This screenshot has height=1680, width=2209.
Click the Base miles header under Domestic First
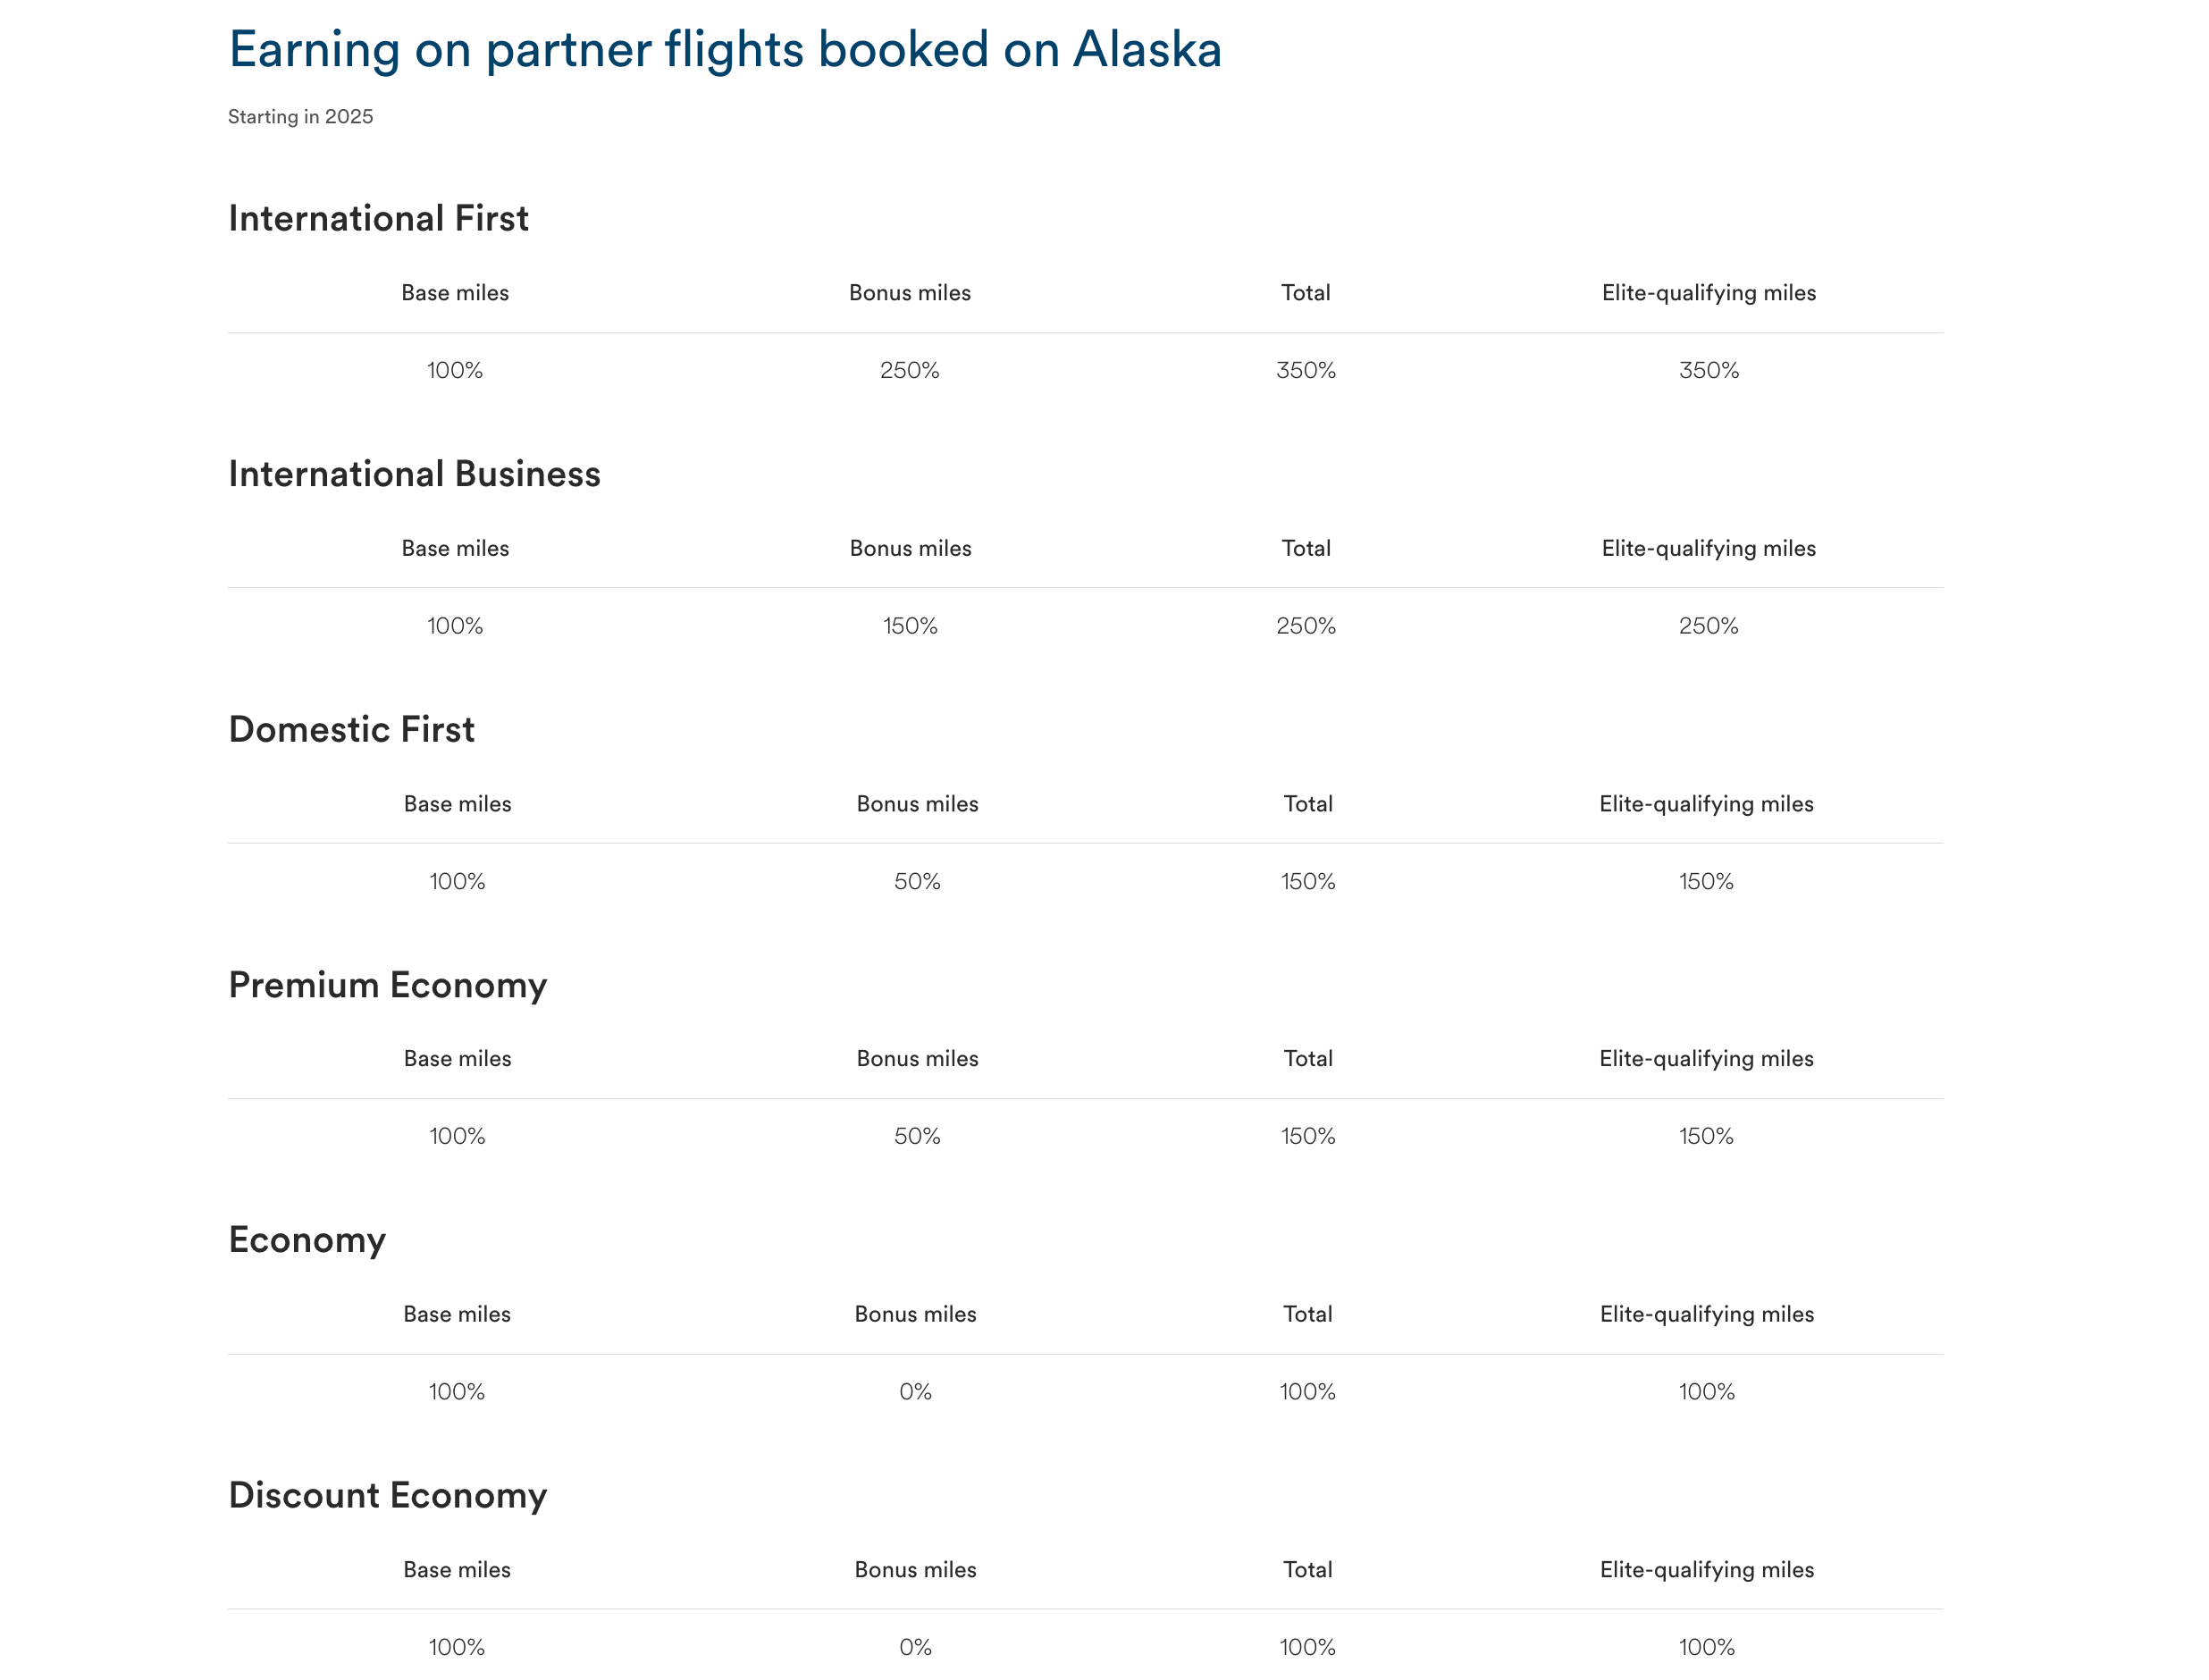pyautogui.click(x=457, y=804)
